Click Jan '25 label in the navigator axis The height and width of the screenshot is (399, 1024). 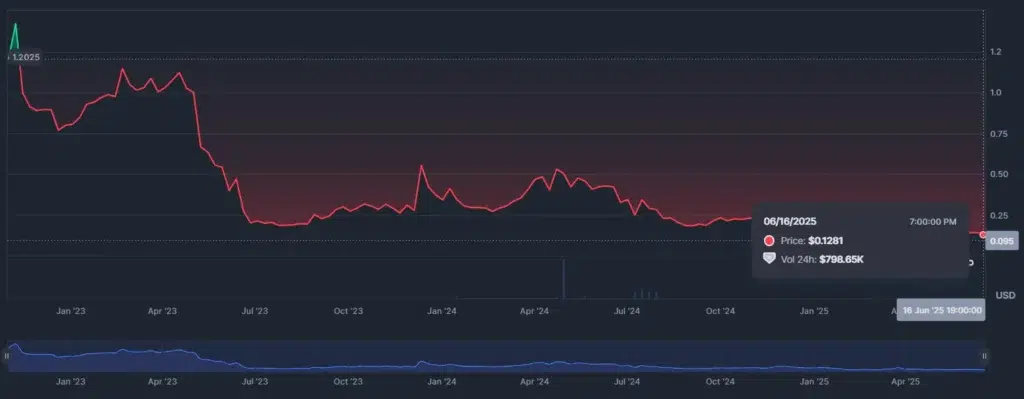814,381
